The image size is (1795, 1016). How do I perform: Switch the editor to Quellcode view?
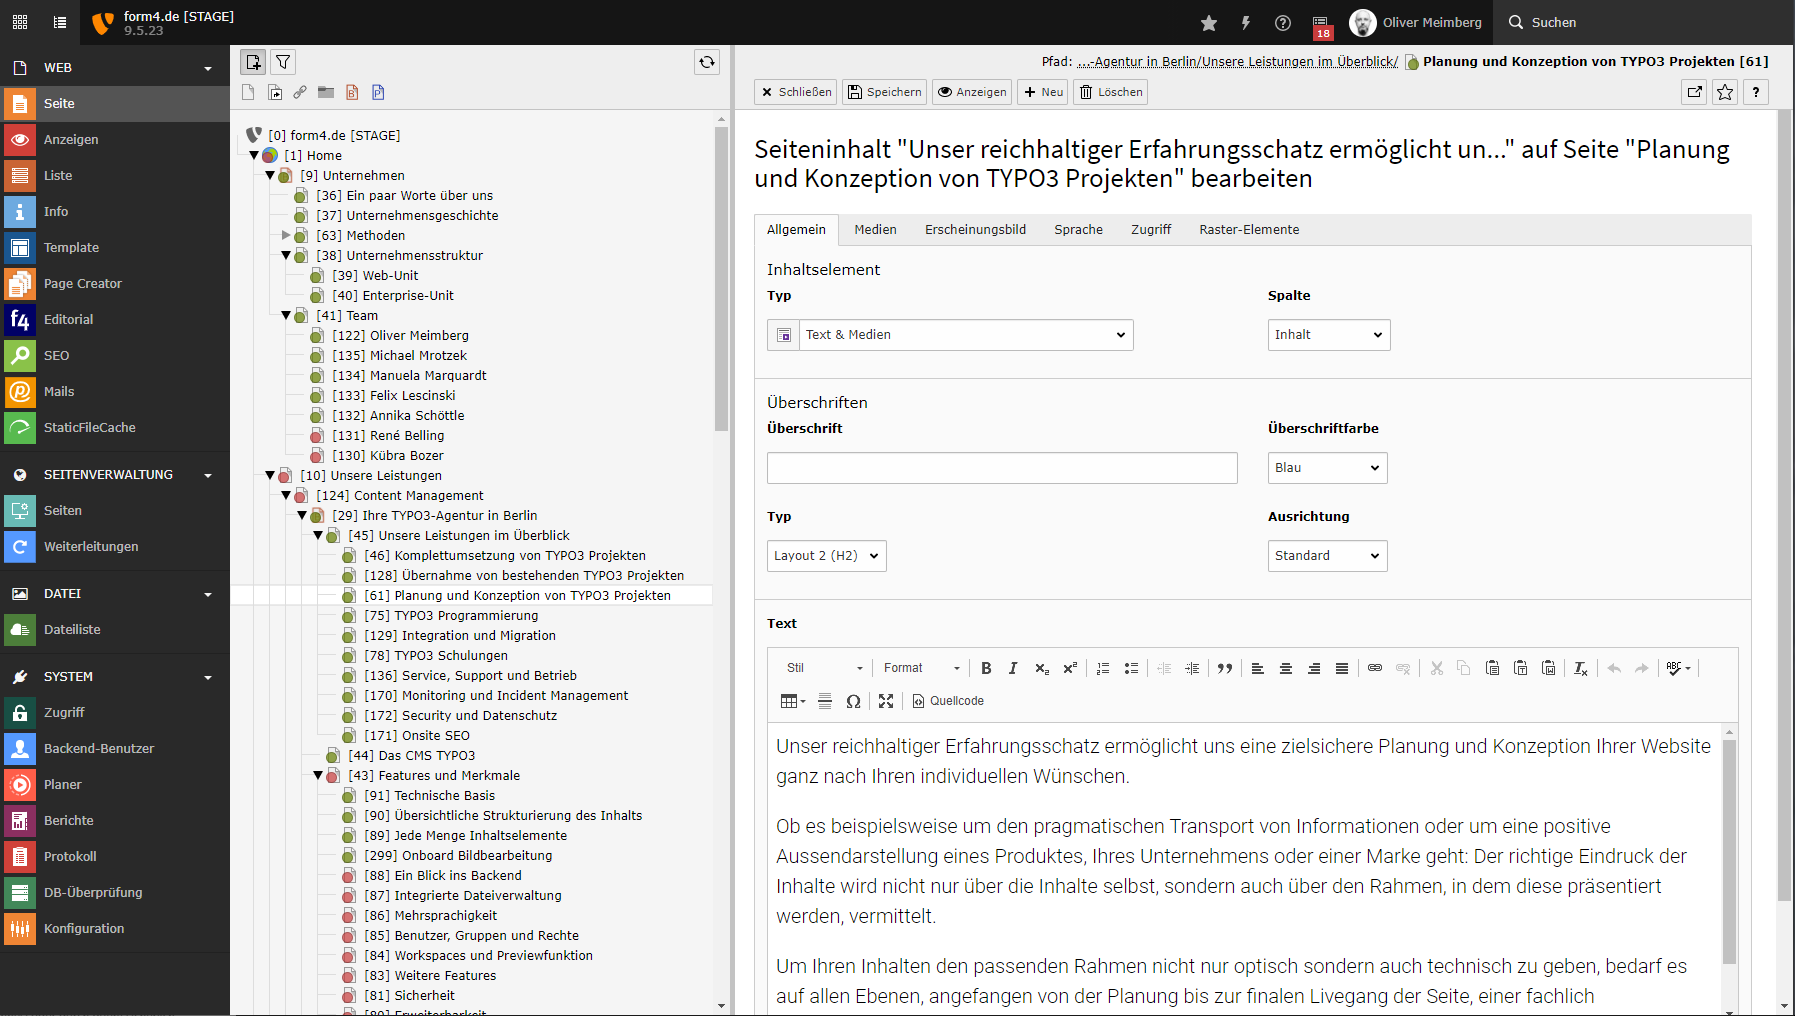948,701
